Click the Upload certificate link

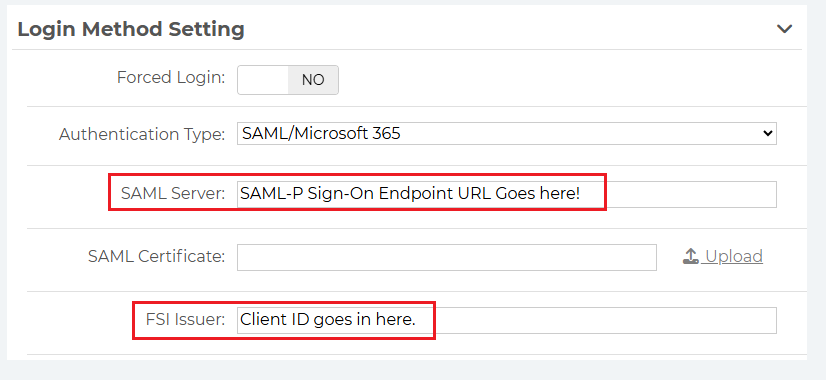(723, 257)
